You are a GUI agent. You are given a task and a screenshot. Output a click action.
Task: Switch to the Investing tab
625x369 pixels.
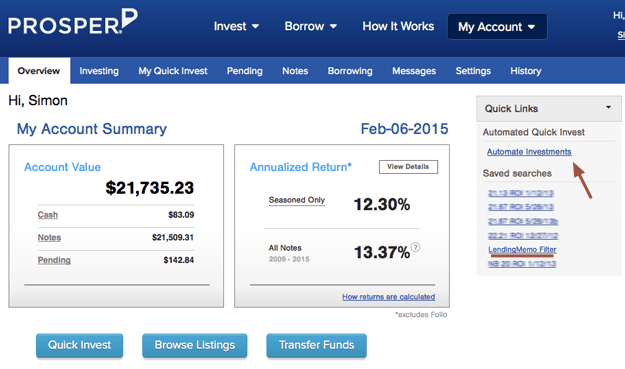click(99, 71)
